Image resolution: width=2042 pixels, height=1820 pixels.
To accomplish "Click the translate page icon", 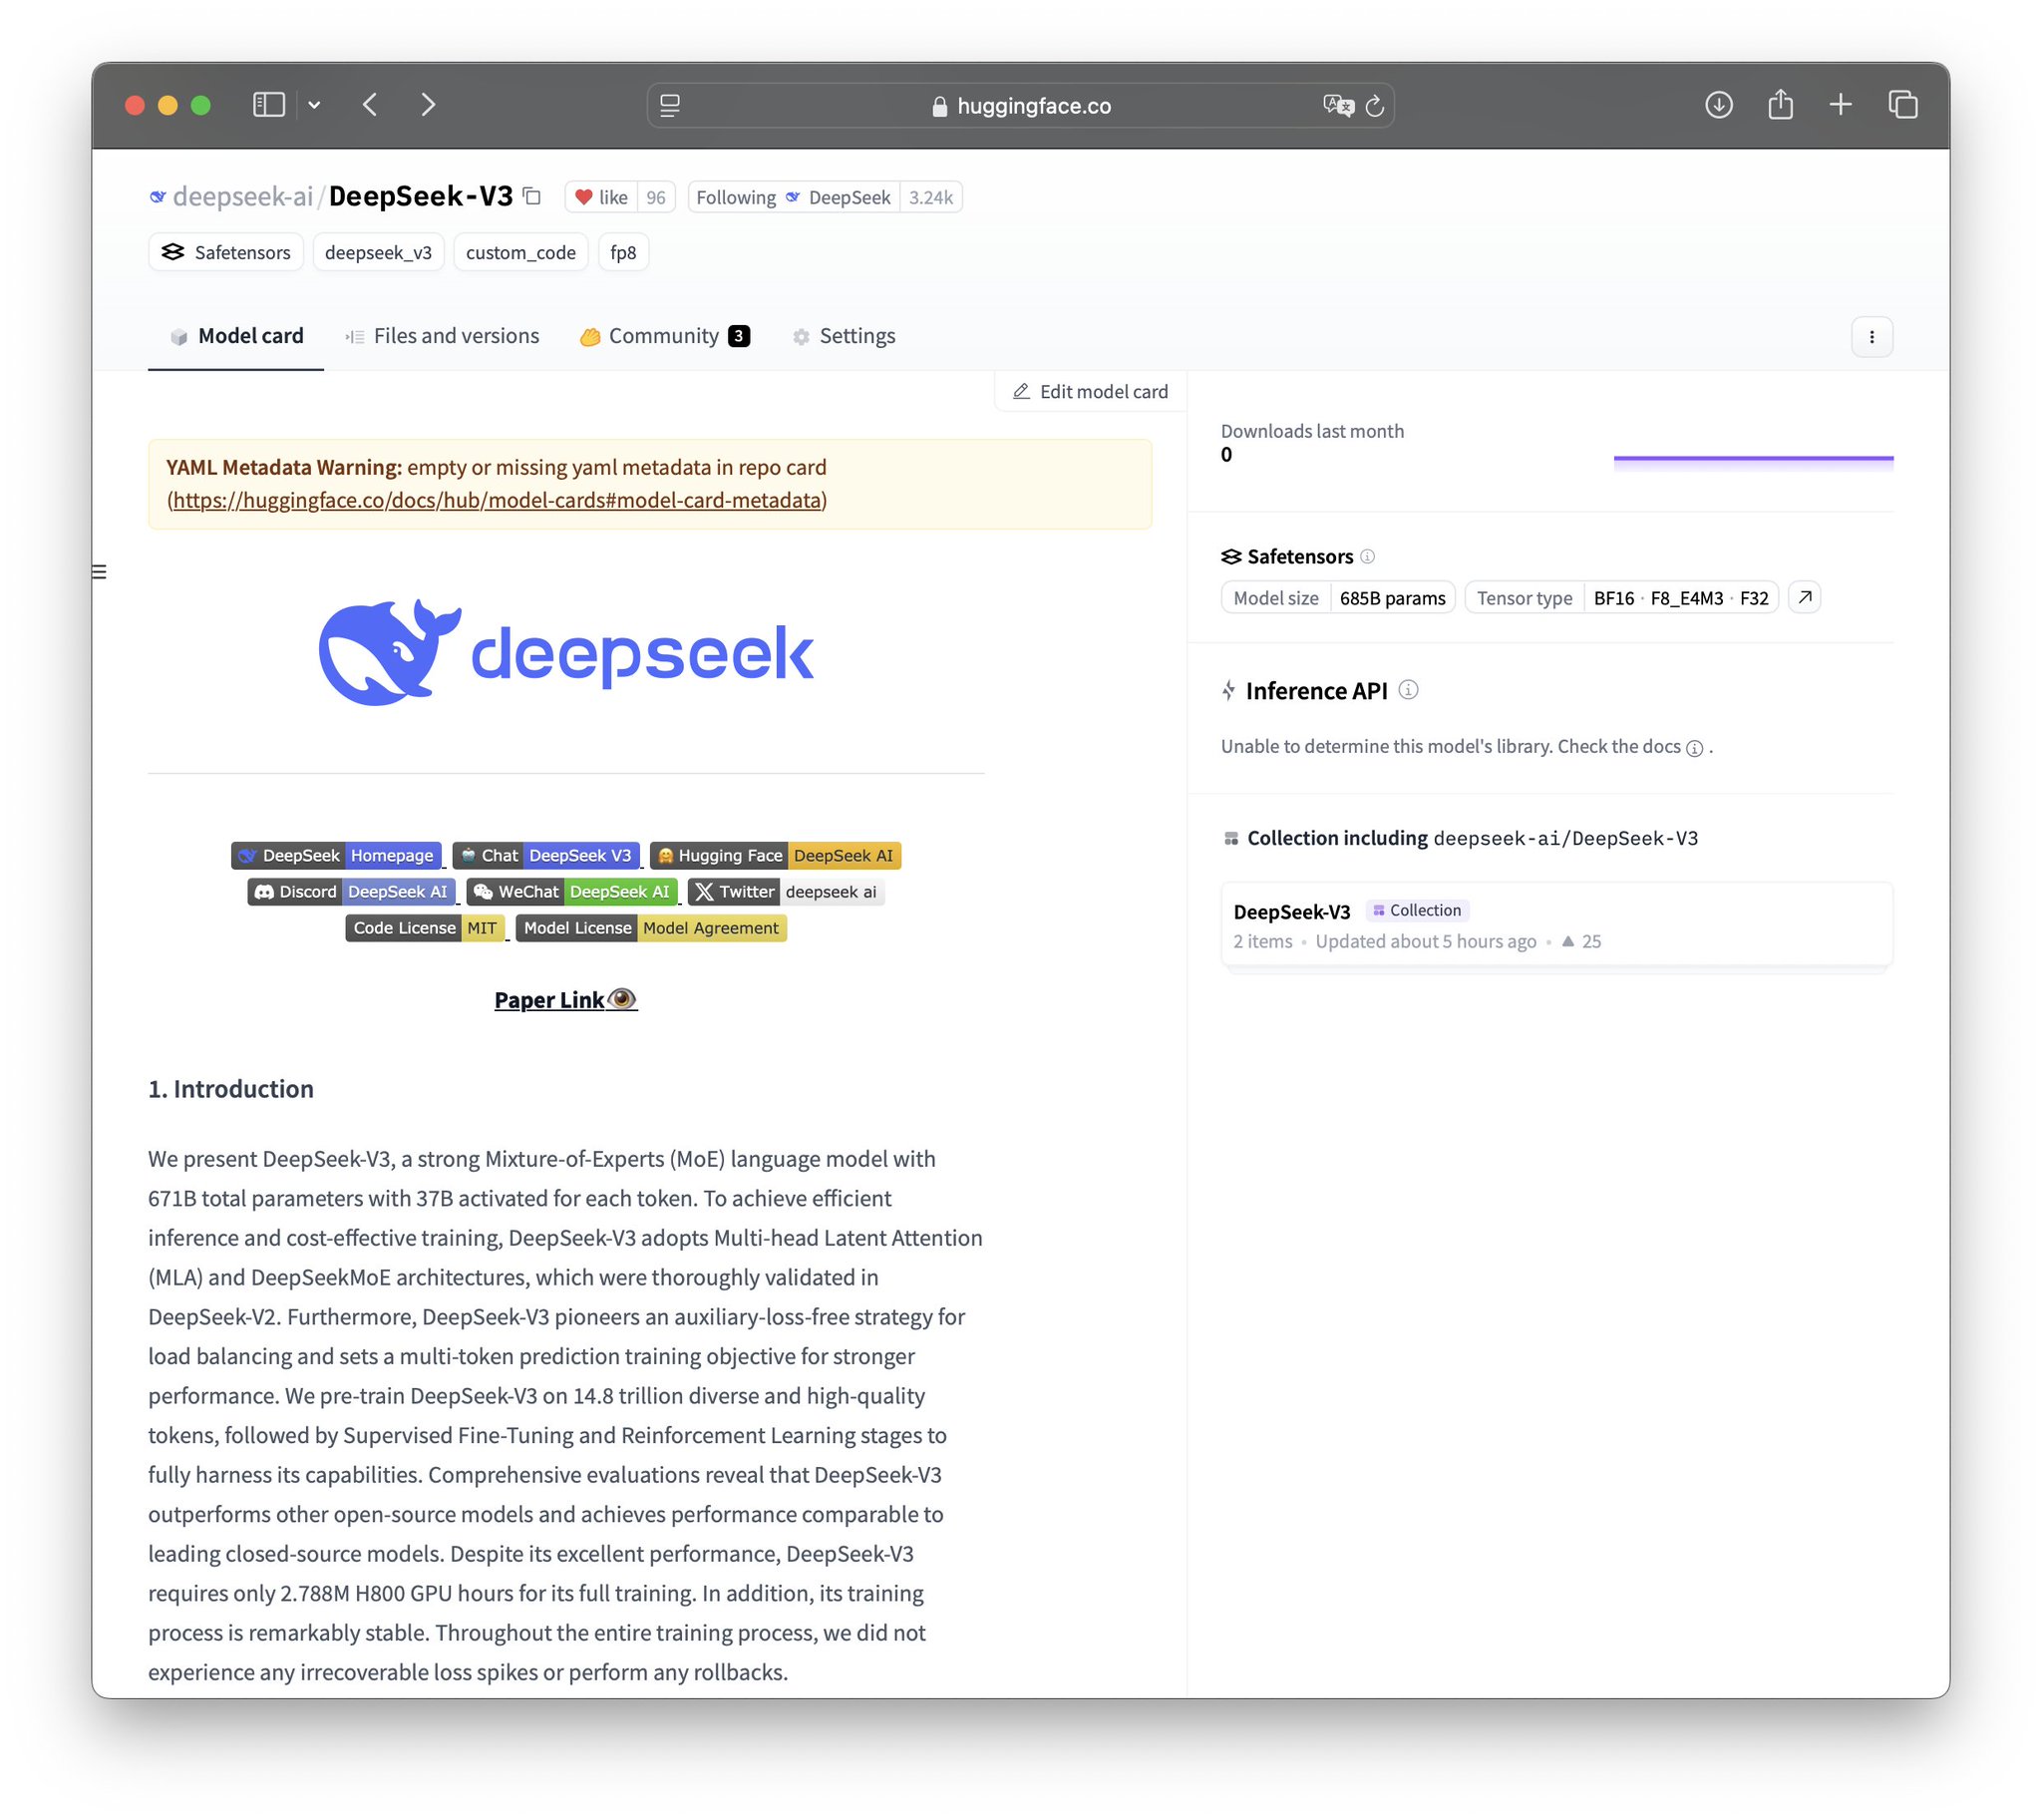I will point(1337,105).
